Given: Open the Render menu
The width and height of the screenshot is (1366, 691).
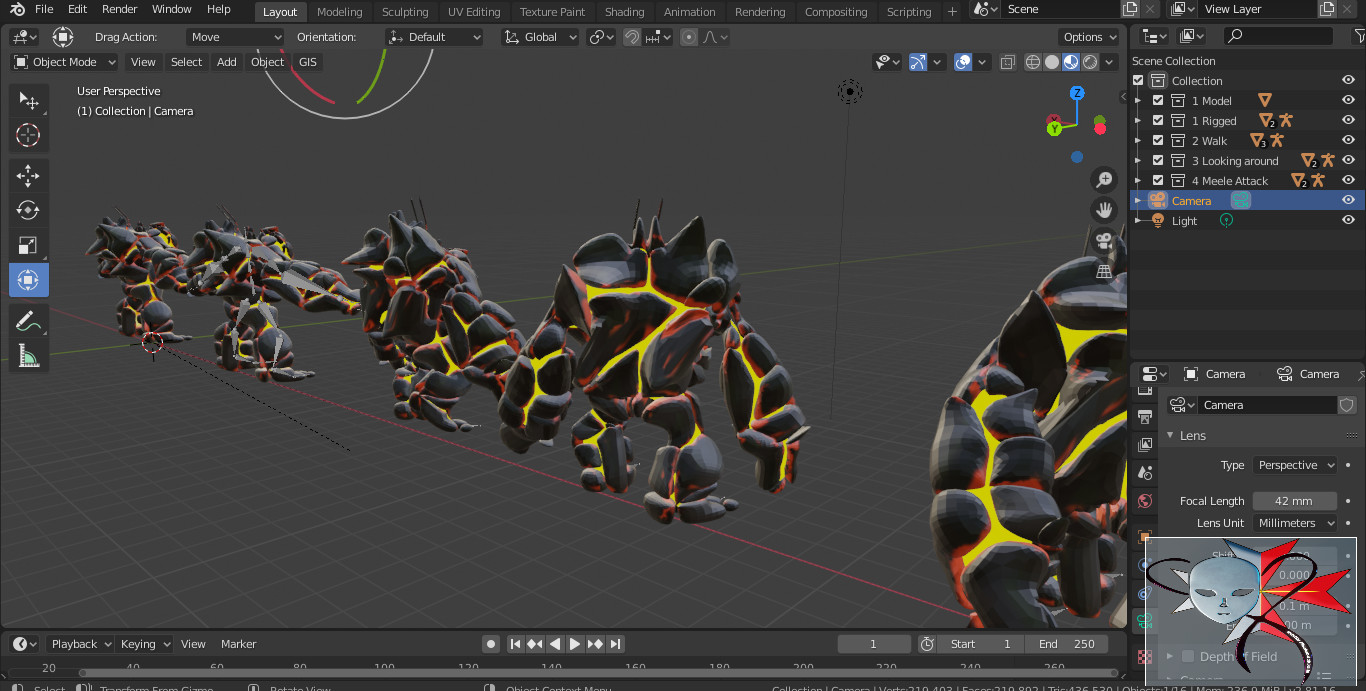Looking at the screenshot, I should pyautogui.click(x=119, y=9).
